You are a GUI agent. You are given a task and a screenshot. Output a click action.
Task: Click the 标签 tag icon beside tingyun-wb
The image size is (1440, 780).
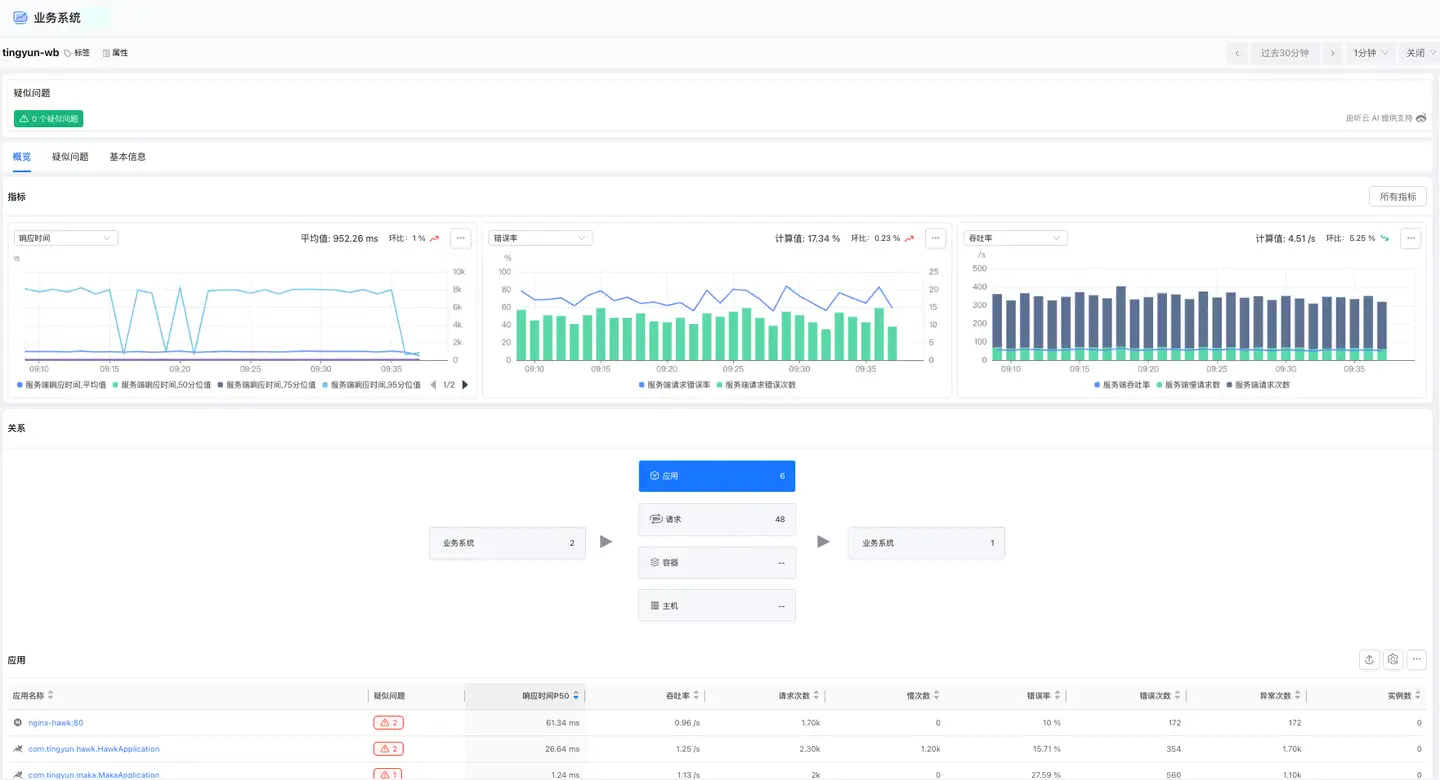point(69,53)
